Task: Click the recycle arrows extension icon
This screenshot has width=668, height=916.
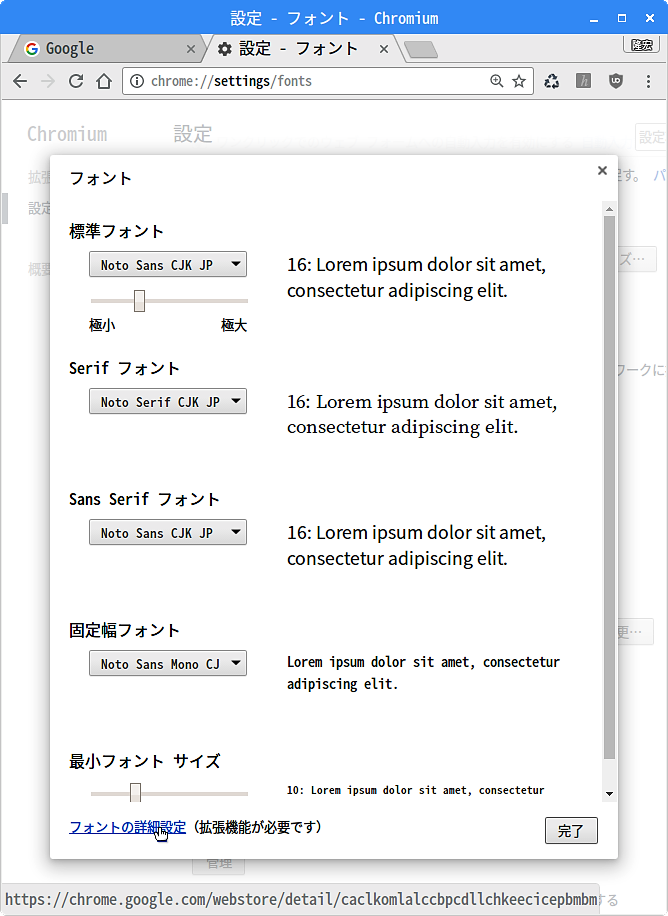Action: coord(552,81)
